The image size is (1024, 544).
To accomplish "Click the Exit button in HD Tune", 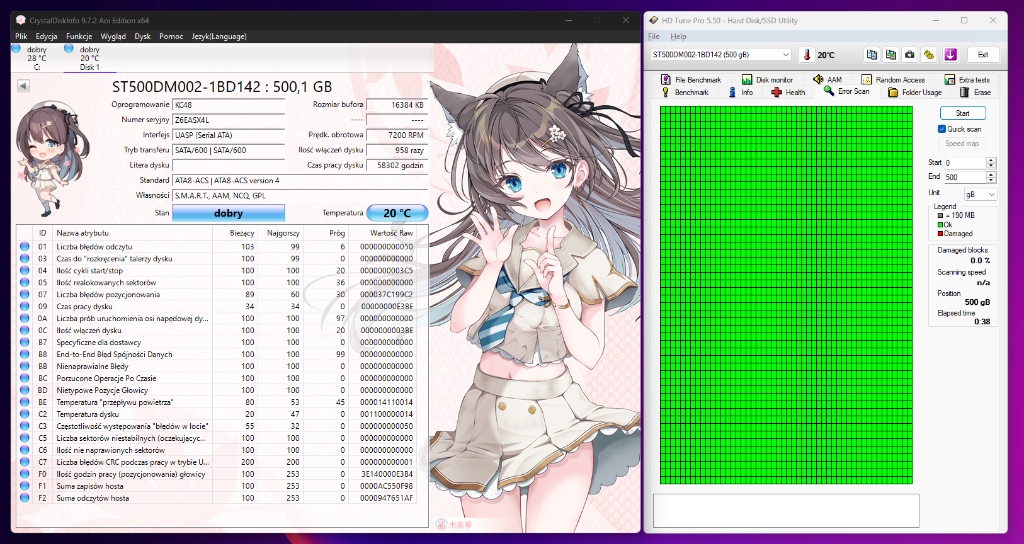I will pyautogui.click(x=982, y=55).
